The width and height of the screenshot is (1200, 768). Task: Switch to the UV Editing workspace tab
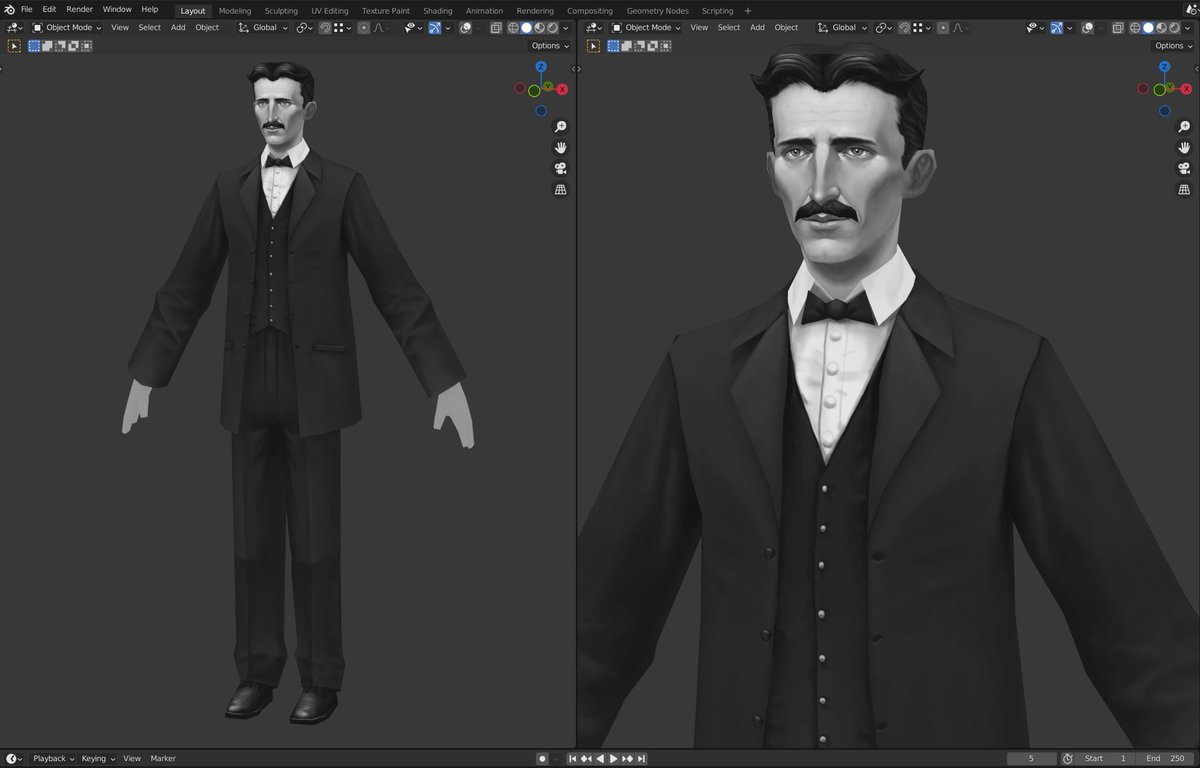[330, 11]
